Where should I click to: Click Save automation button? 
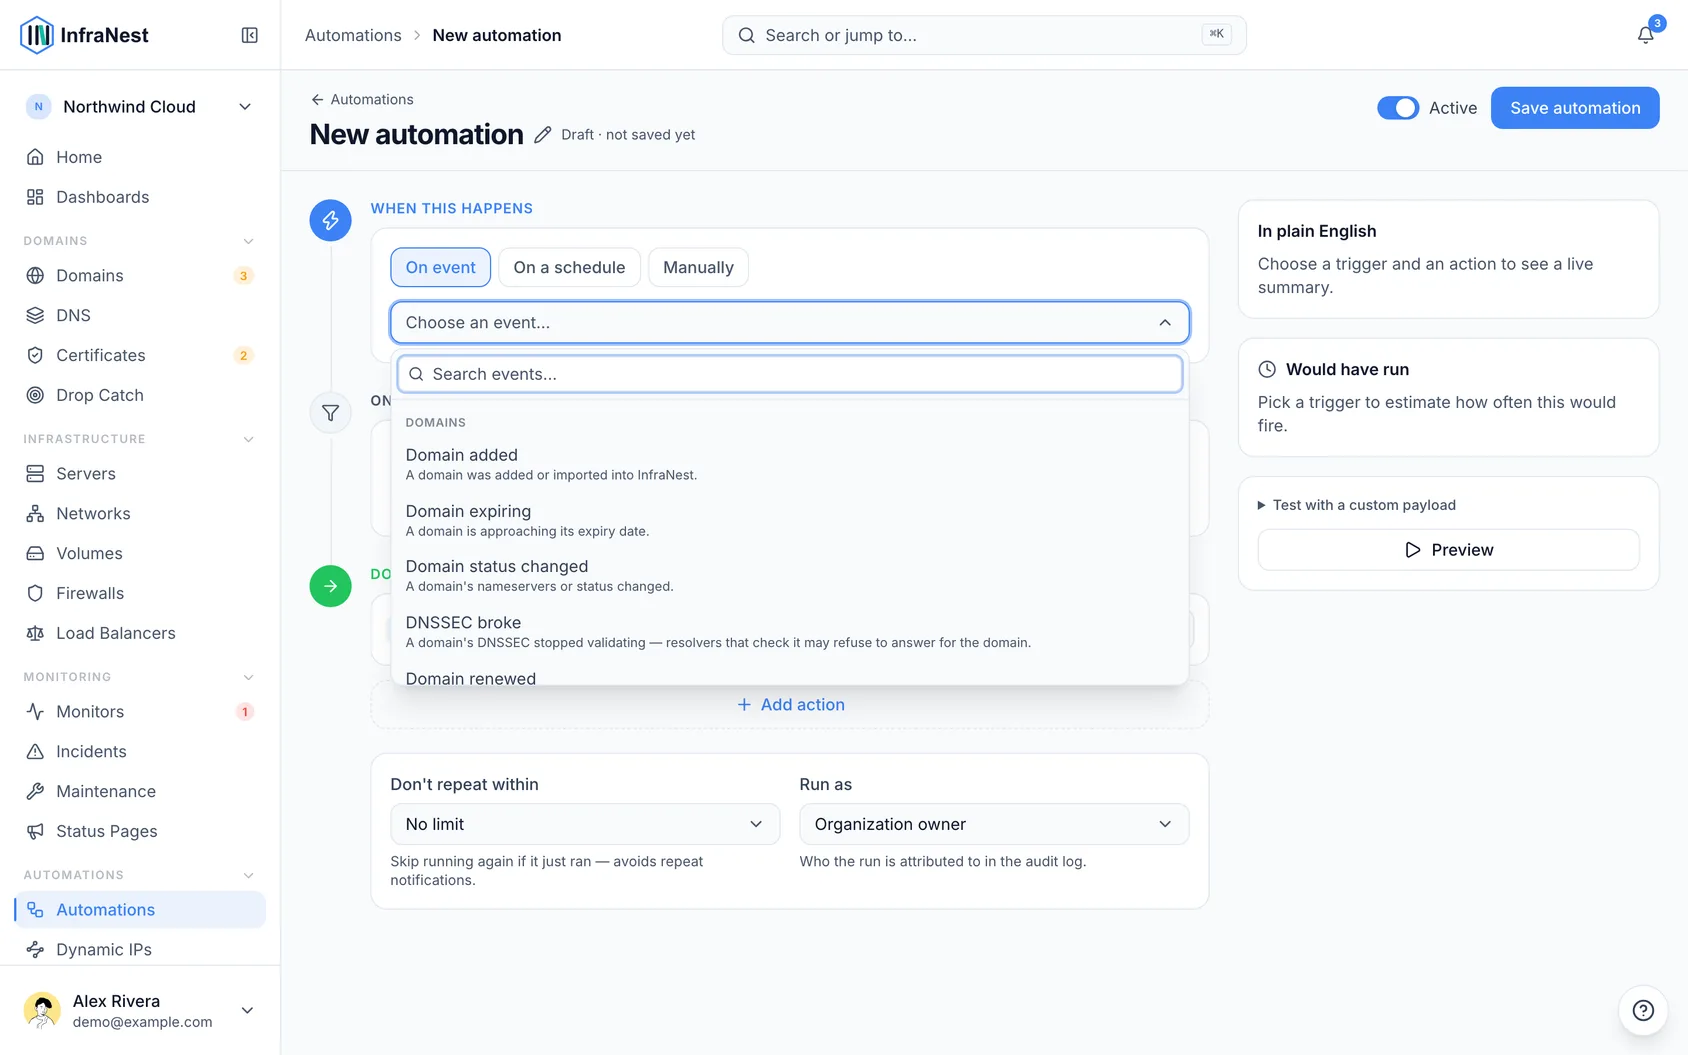tap(1575, 108)
